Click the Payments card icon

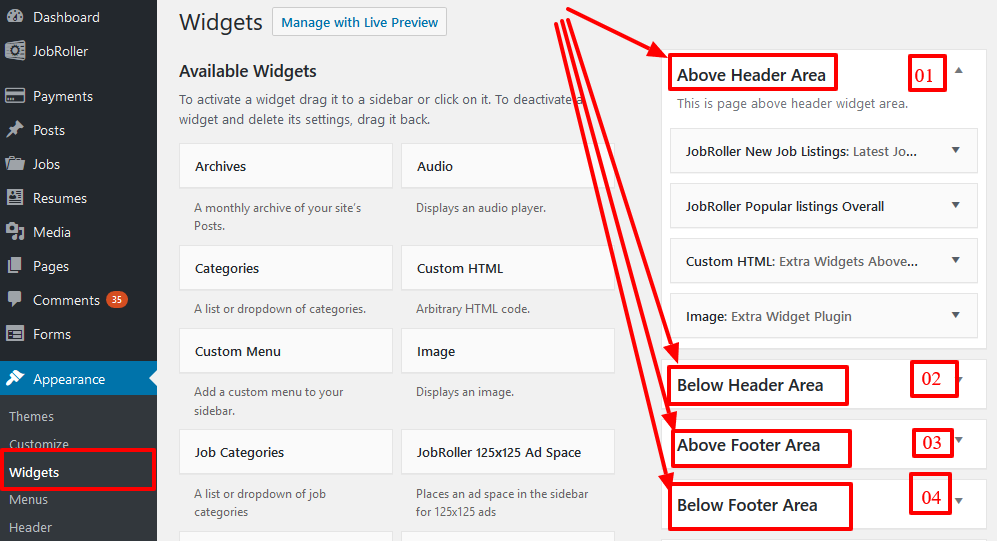[x=15, y=96]
